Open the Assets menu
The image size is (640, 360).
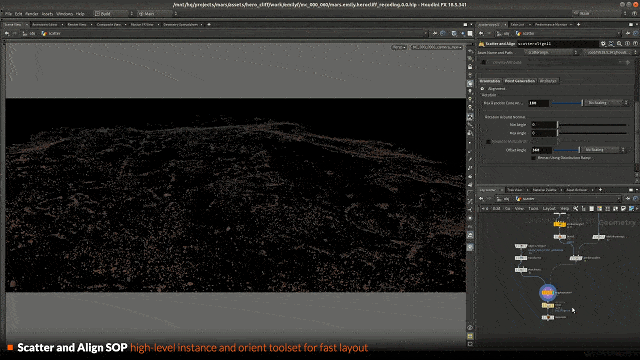coord(47,13)
